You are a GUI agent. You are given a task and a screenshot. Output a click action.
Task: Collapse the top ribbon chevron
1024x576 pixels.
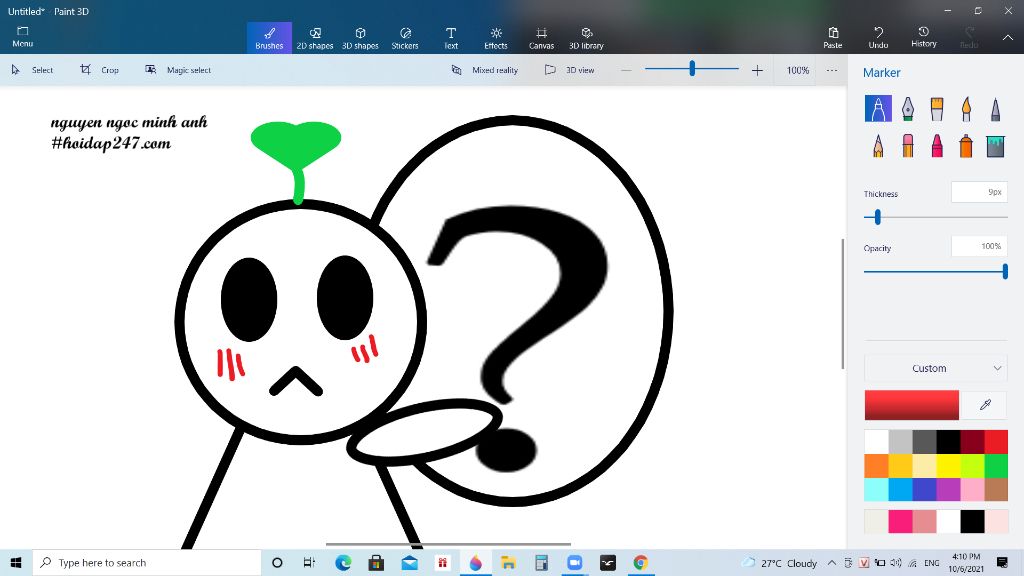point(1008,38)
